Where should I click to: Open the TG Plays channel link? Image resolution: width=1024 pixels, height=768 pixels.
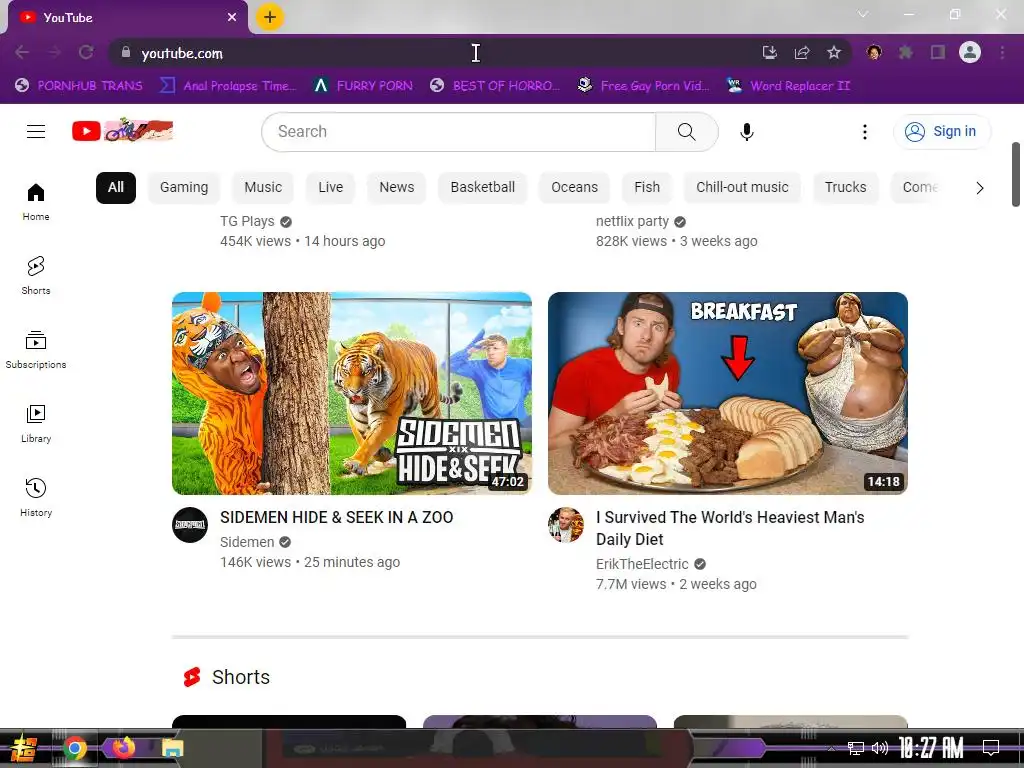(x=247, y=221)
